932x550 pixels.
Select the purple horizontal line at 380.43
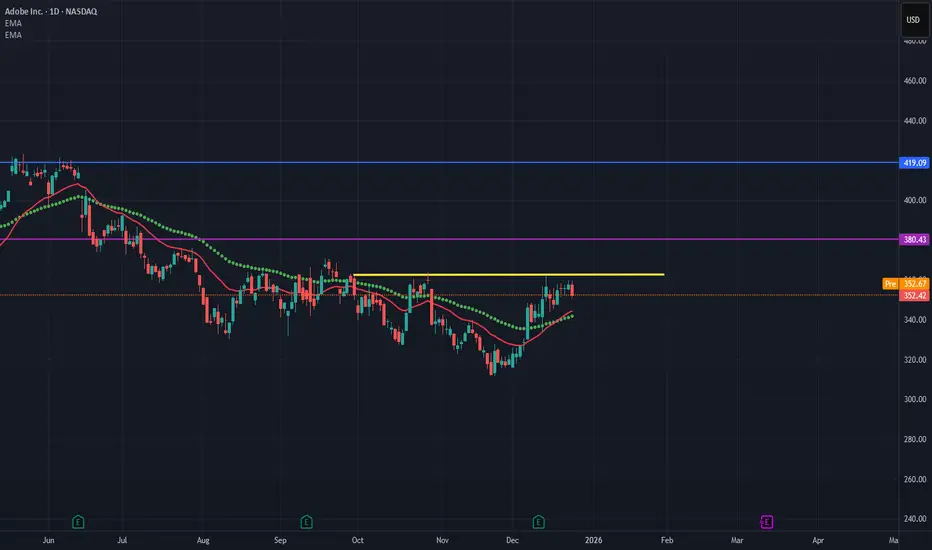[x=449, y=239]
